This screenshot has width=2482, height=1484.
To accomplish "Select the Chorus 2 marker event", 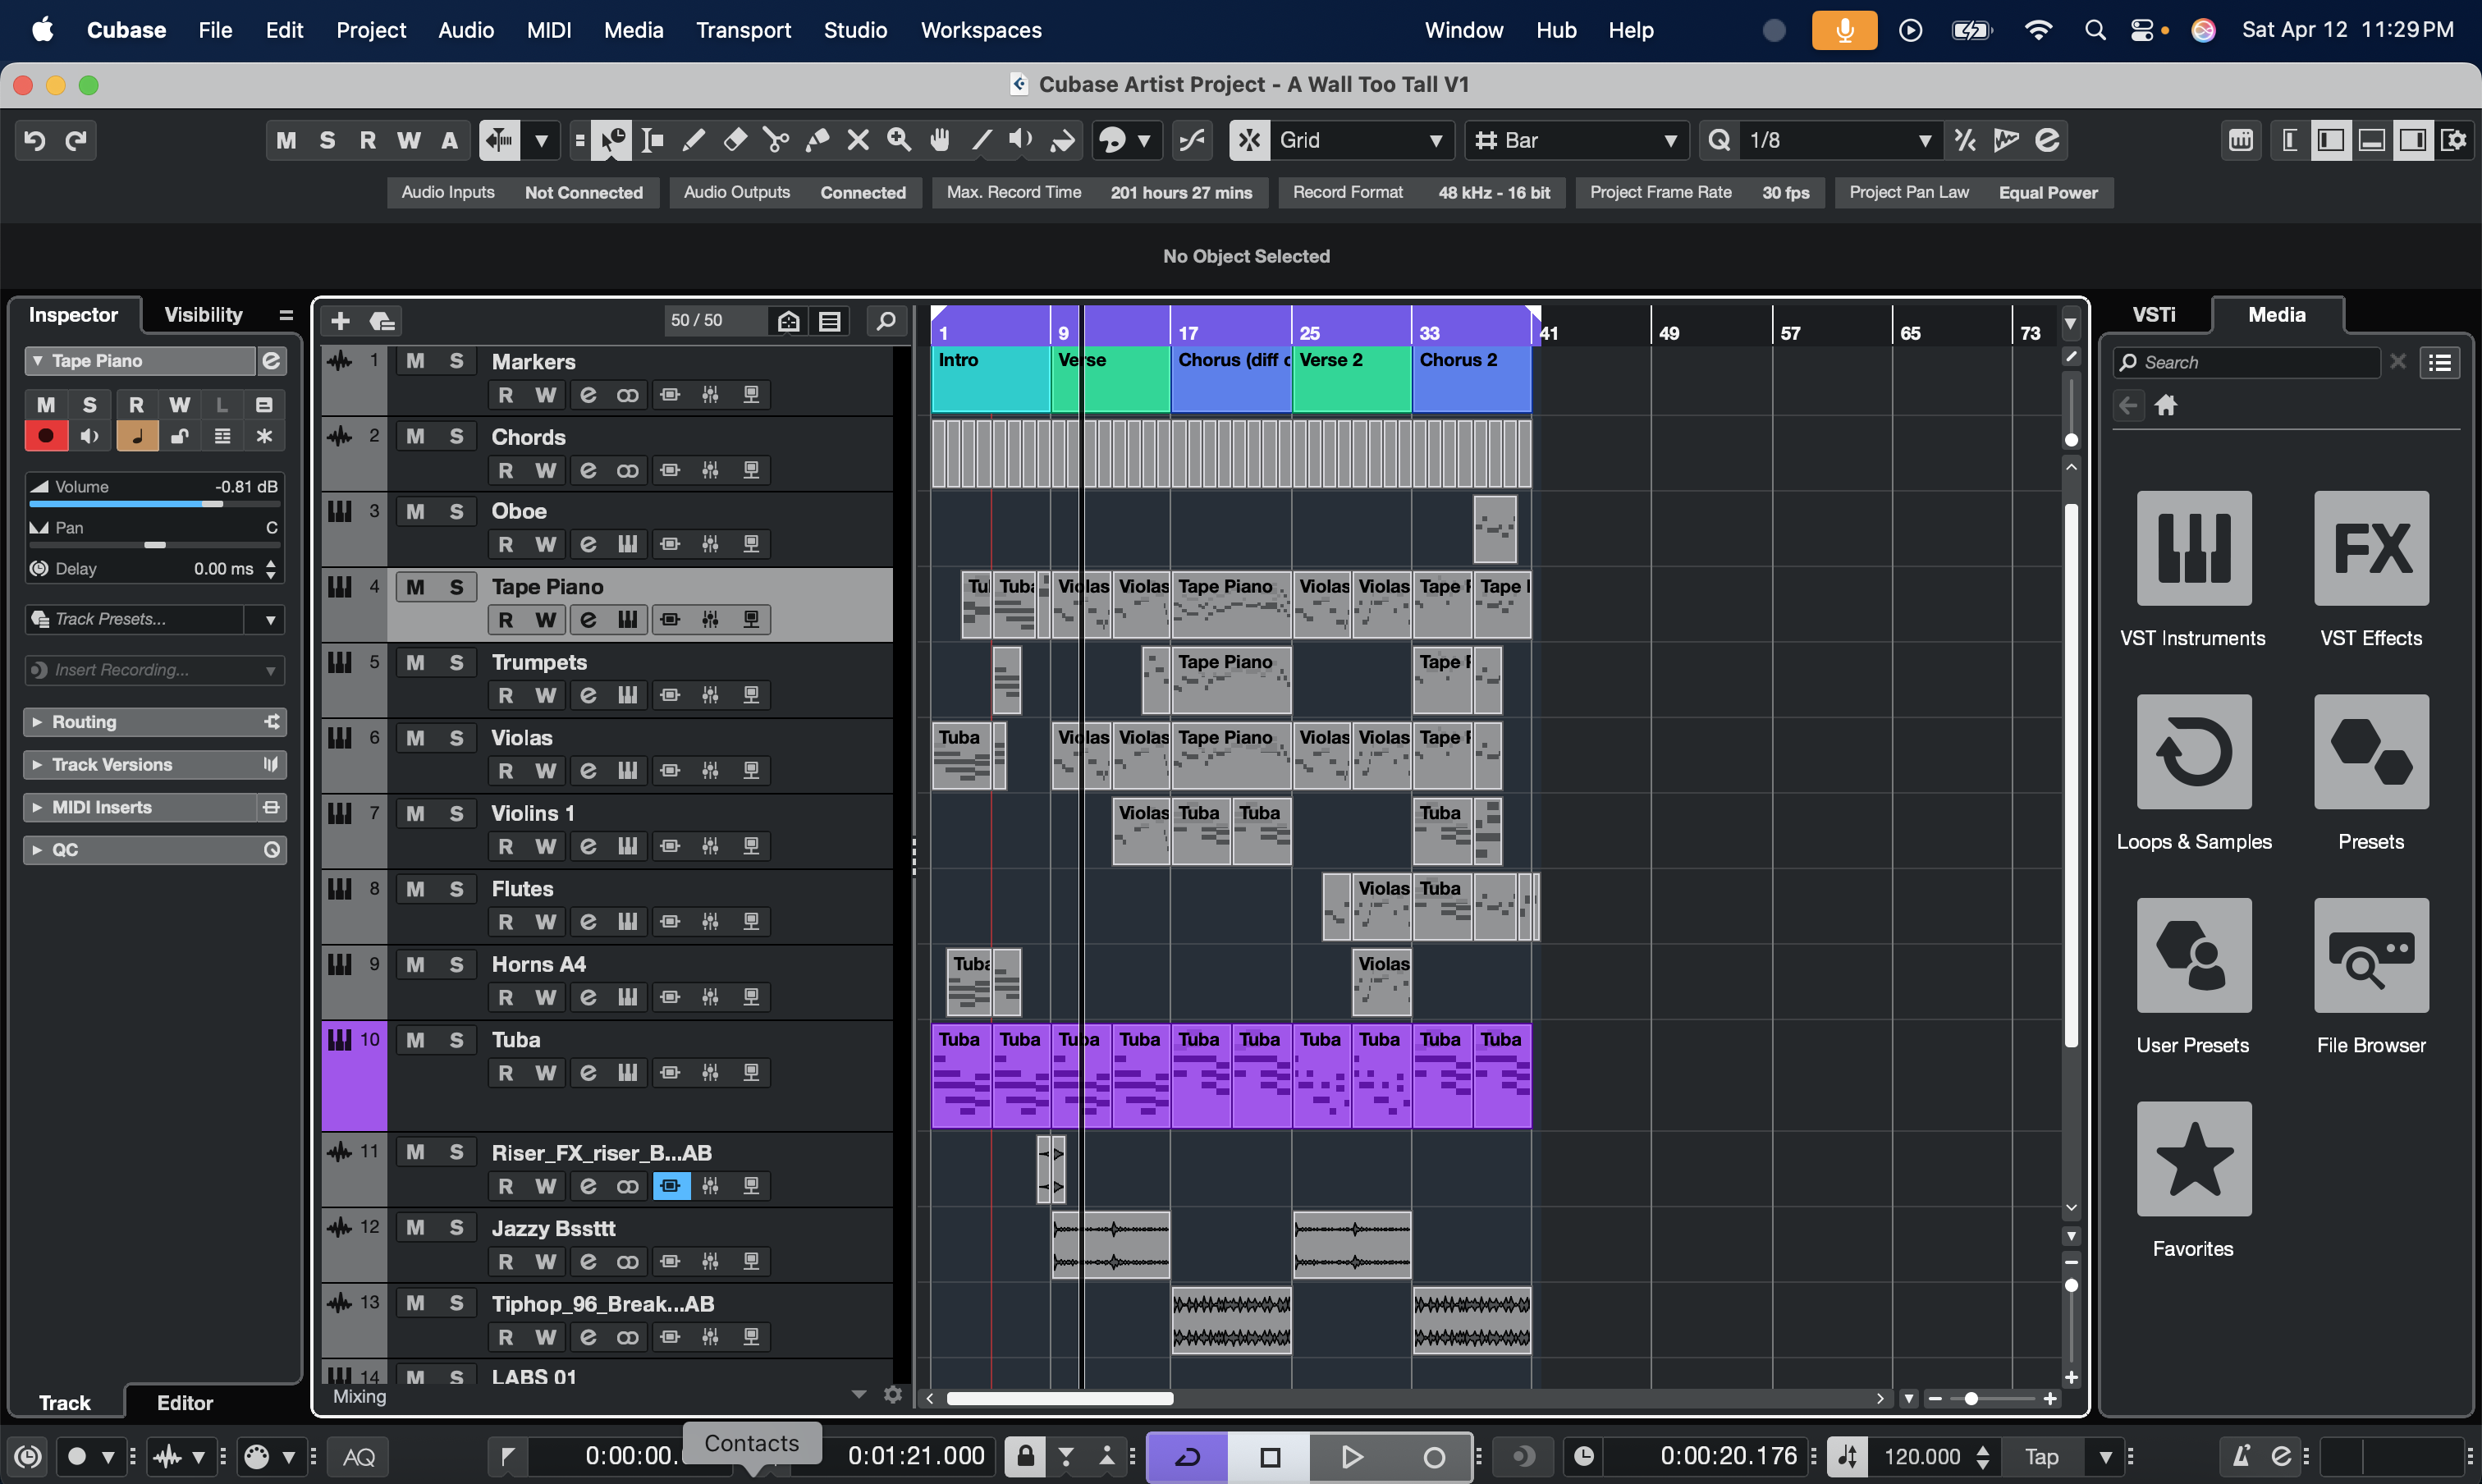I will pyautogui.click(x=1471, y=378).
